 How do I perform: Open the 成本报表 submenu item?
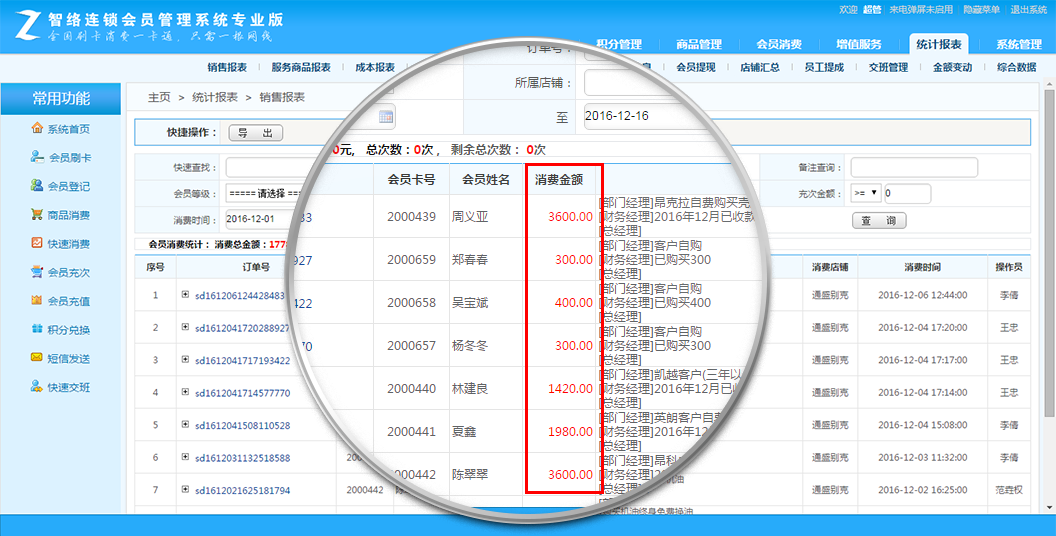(374, 67)
